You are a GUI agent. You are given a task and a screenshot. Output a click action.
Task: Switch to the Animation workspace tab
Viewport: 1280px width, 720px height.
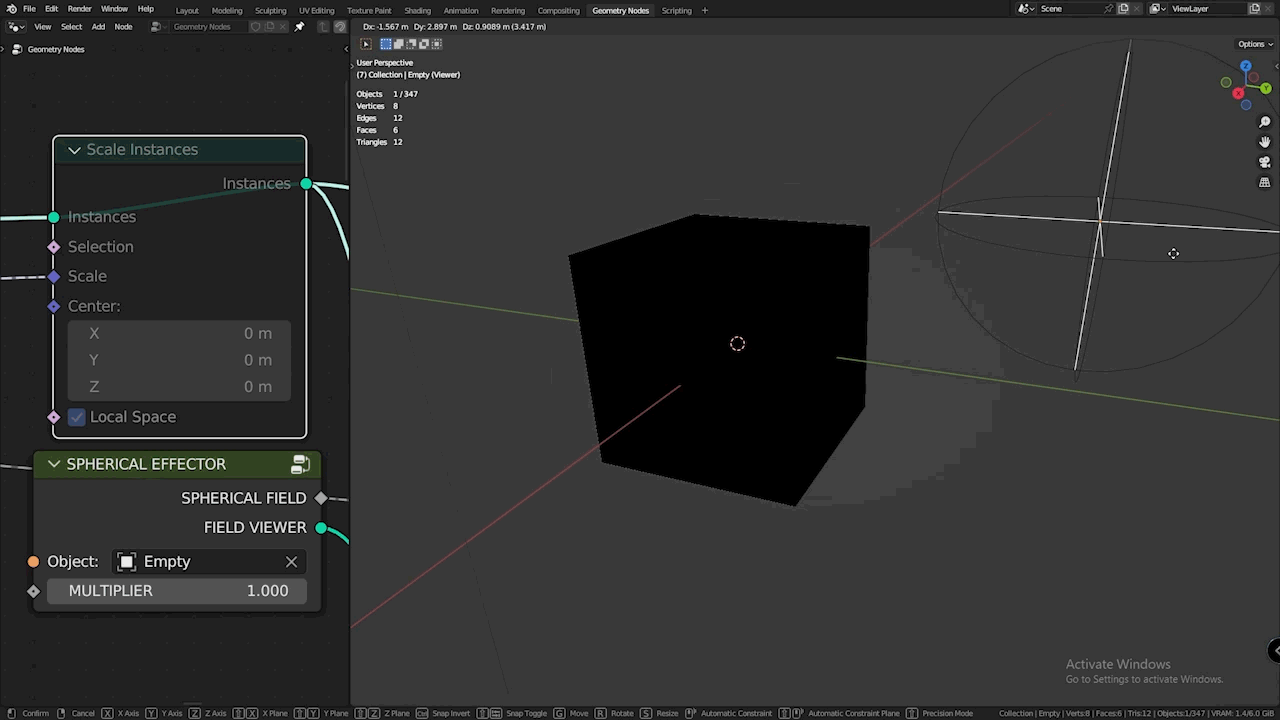[x=461, y=10]
